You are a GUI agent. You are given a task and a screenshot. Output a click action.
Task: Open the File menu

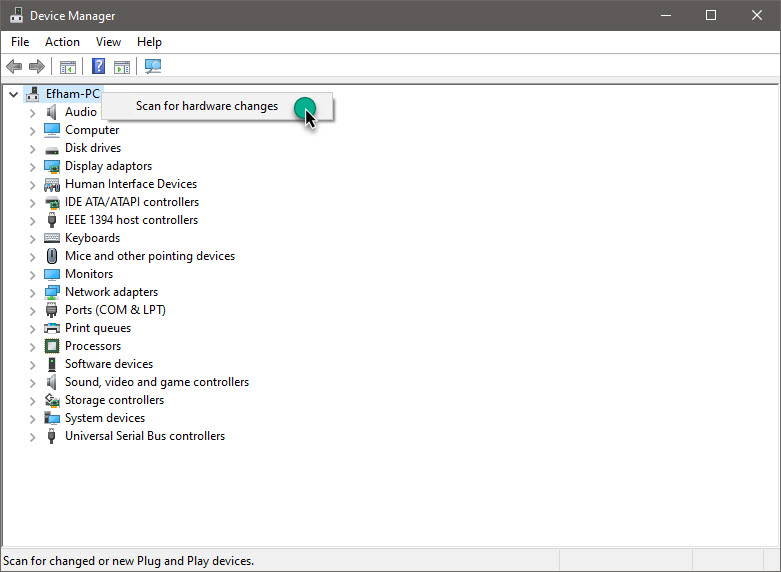tap(20, 42)
